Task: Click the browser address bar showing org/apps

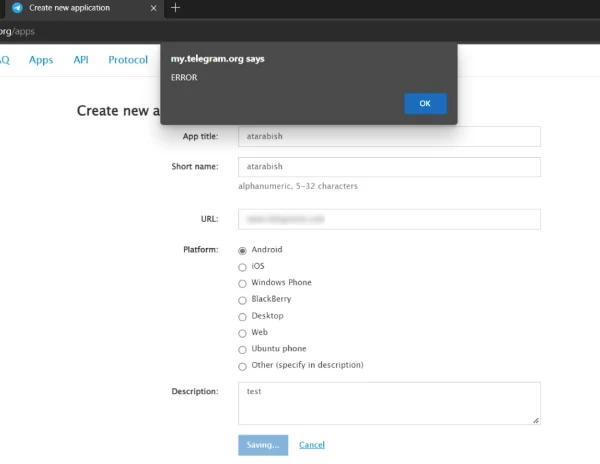Action: [300, 31]
